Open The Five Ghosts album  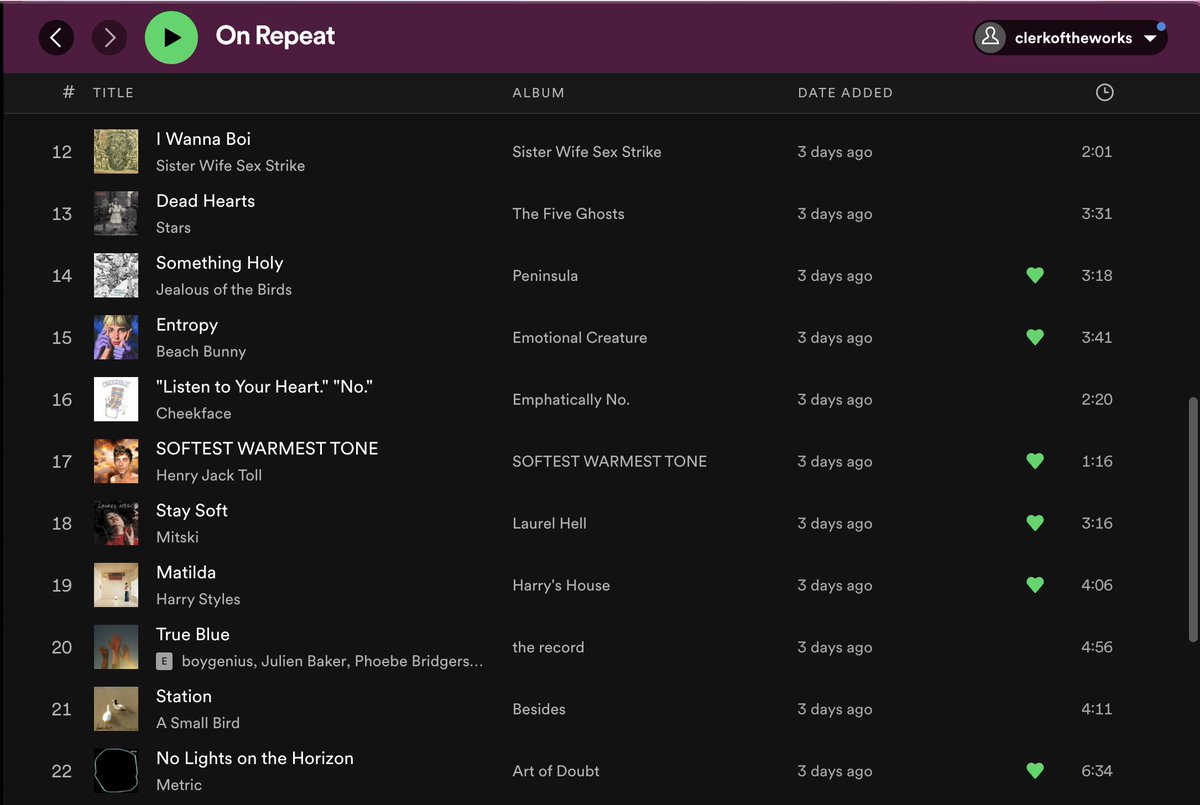click(568, 214)
